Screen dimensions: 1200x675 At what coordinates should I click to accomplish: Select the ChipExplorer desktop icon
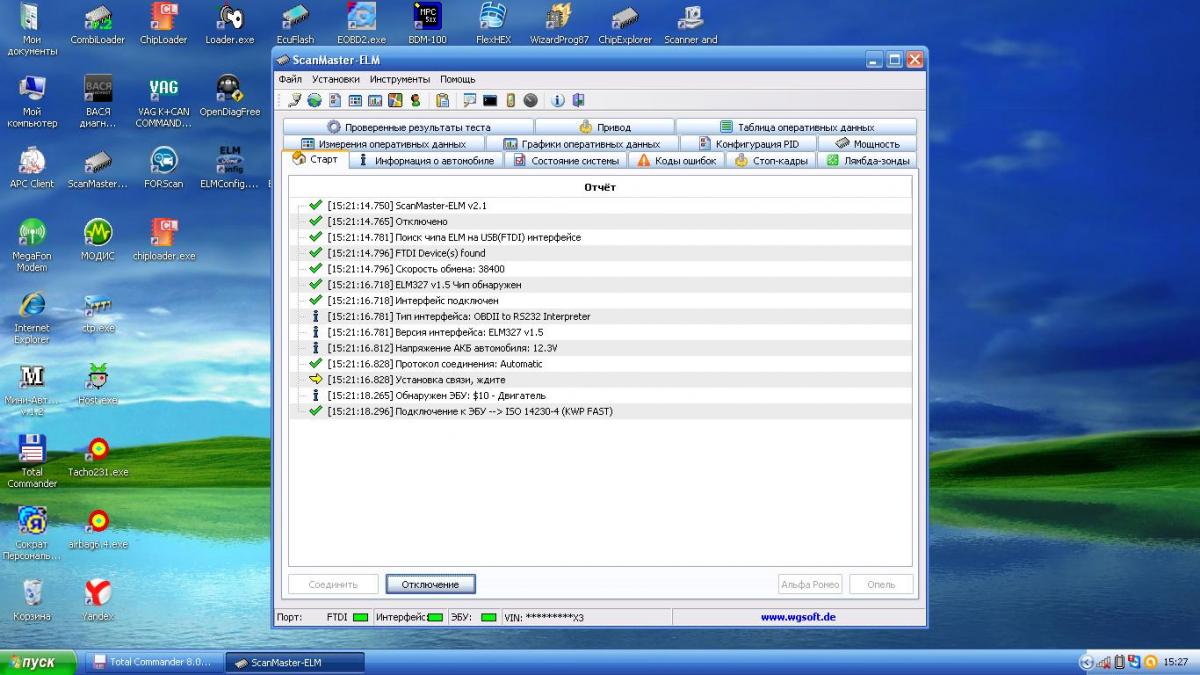click(x=625, y=25)
